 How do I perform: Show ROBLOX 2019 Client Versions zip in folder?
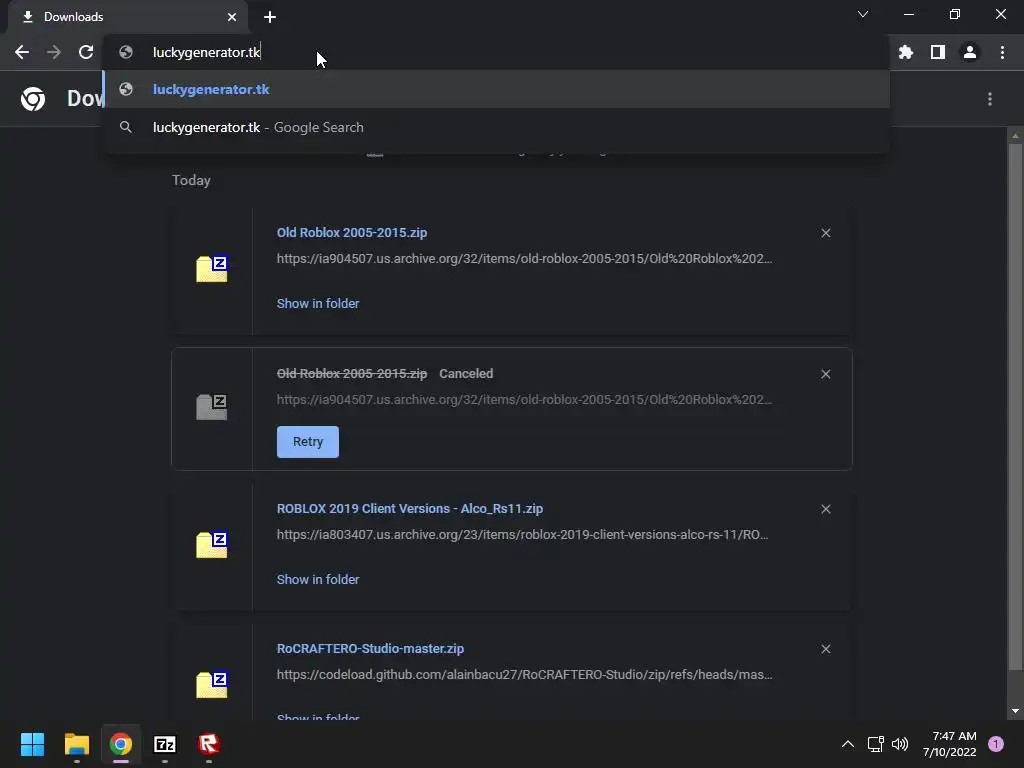[x=318, y=580]
